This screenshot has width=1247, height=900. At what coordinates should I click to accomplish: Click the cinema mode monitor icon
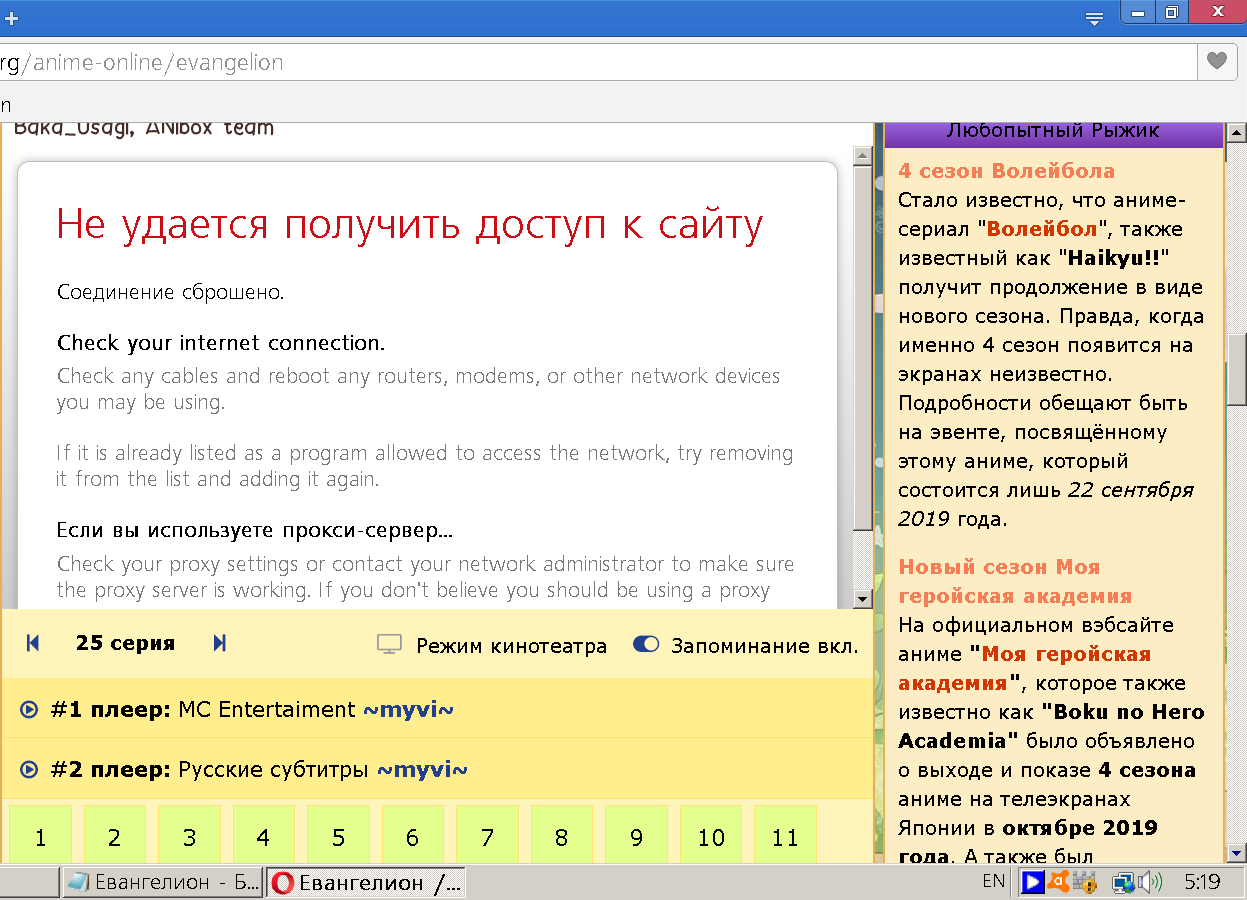(x=389, y=645)
